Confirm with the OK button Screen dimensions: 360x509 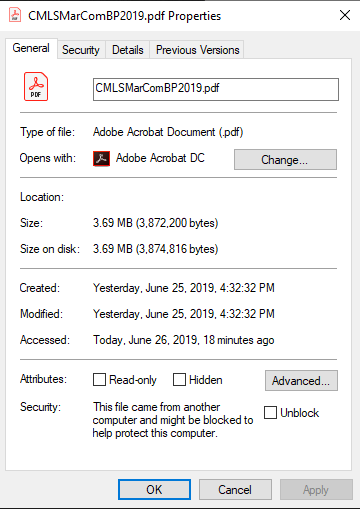[154, 490]
